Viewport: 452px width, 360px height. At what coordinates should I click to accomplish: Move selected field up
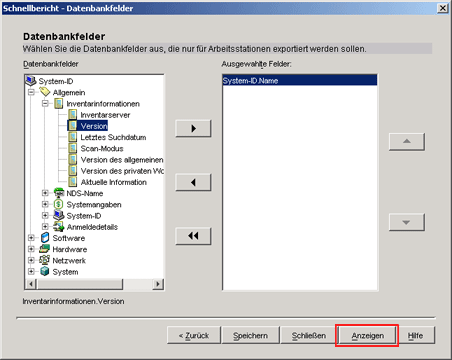[x=407, y=142]
